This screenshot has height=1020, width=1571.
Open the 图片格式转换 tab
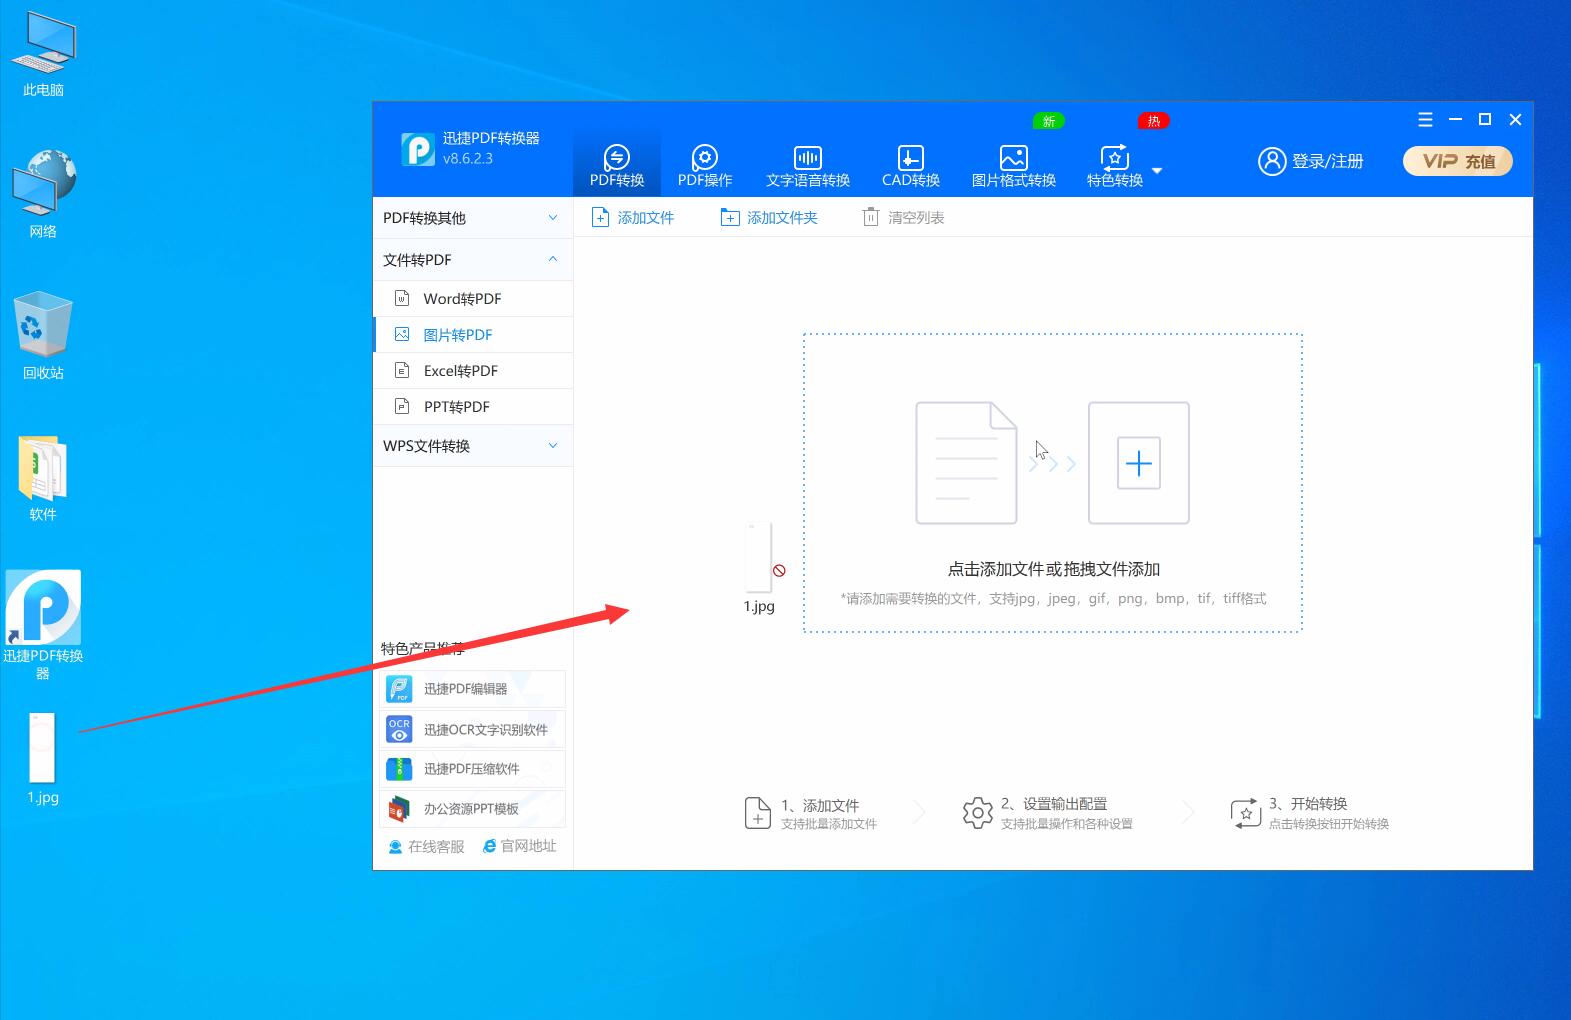(1014, 166)
